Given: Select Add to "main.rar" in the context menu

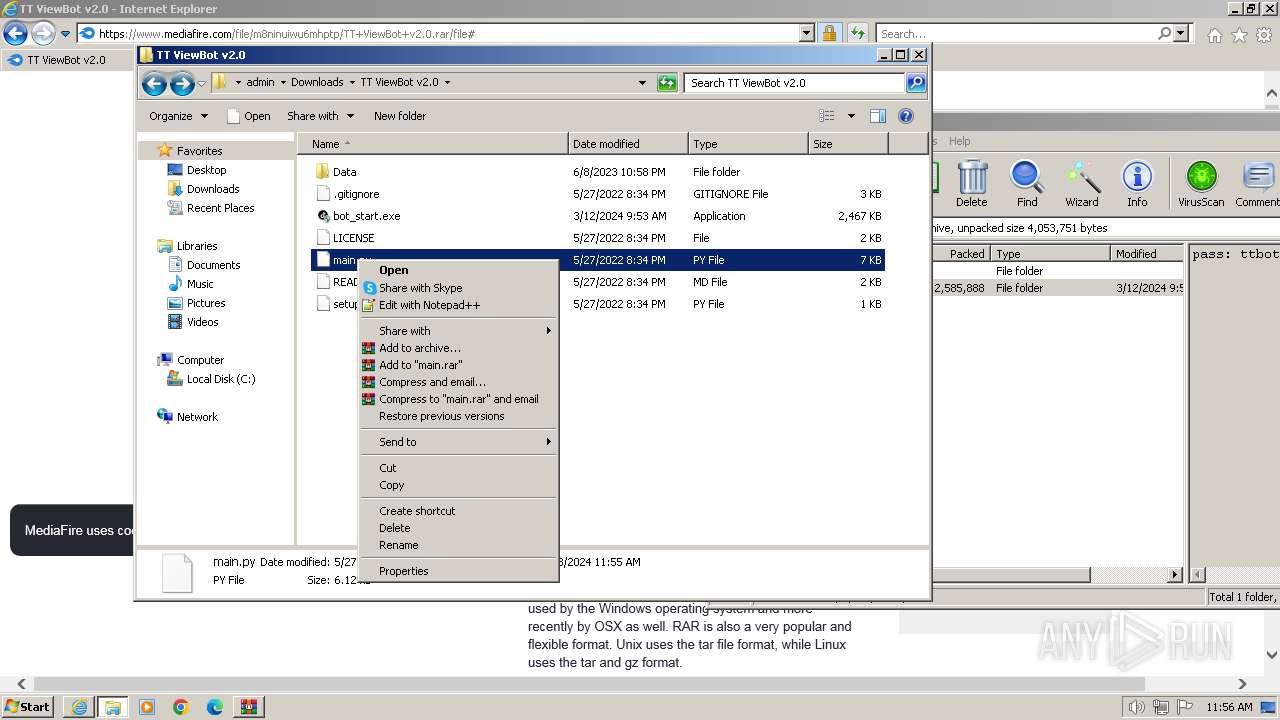Looking at the screenshot, I should (420, 365).
